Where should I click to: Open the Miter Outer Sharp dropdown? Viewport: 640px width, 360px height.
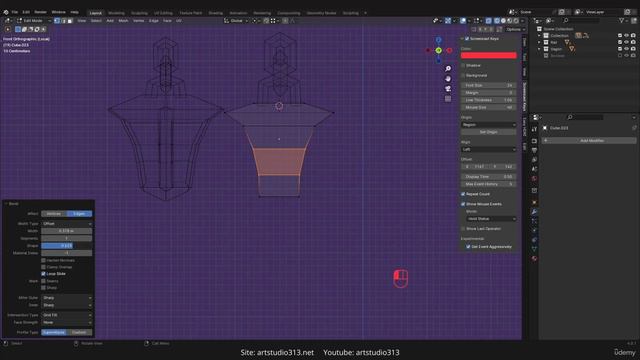point(67,298)
